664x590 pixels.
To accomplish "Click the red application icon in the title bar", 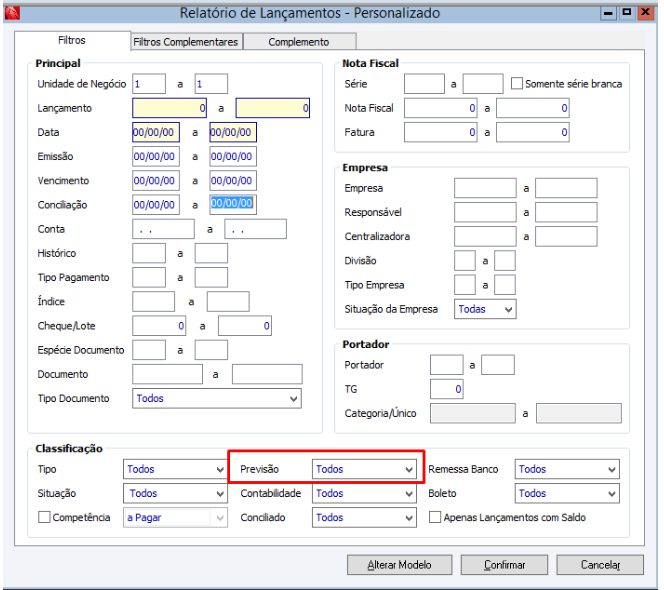I will click(12, 13).
